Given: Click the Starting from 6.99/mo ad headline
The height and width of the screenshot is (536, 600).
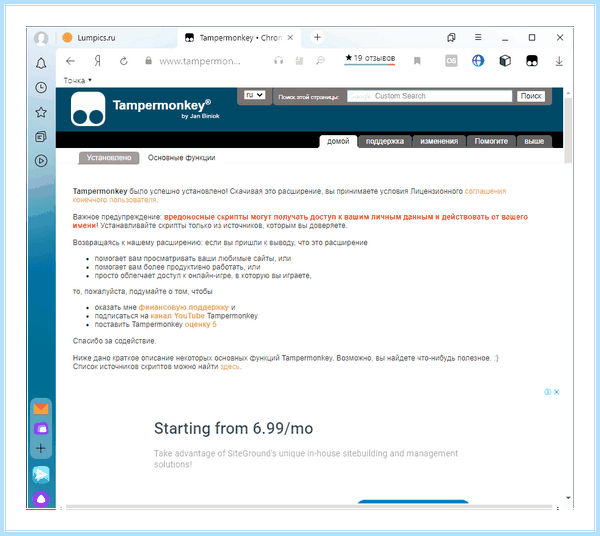Looking at the screenshot, I should point(233,428).
